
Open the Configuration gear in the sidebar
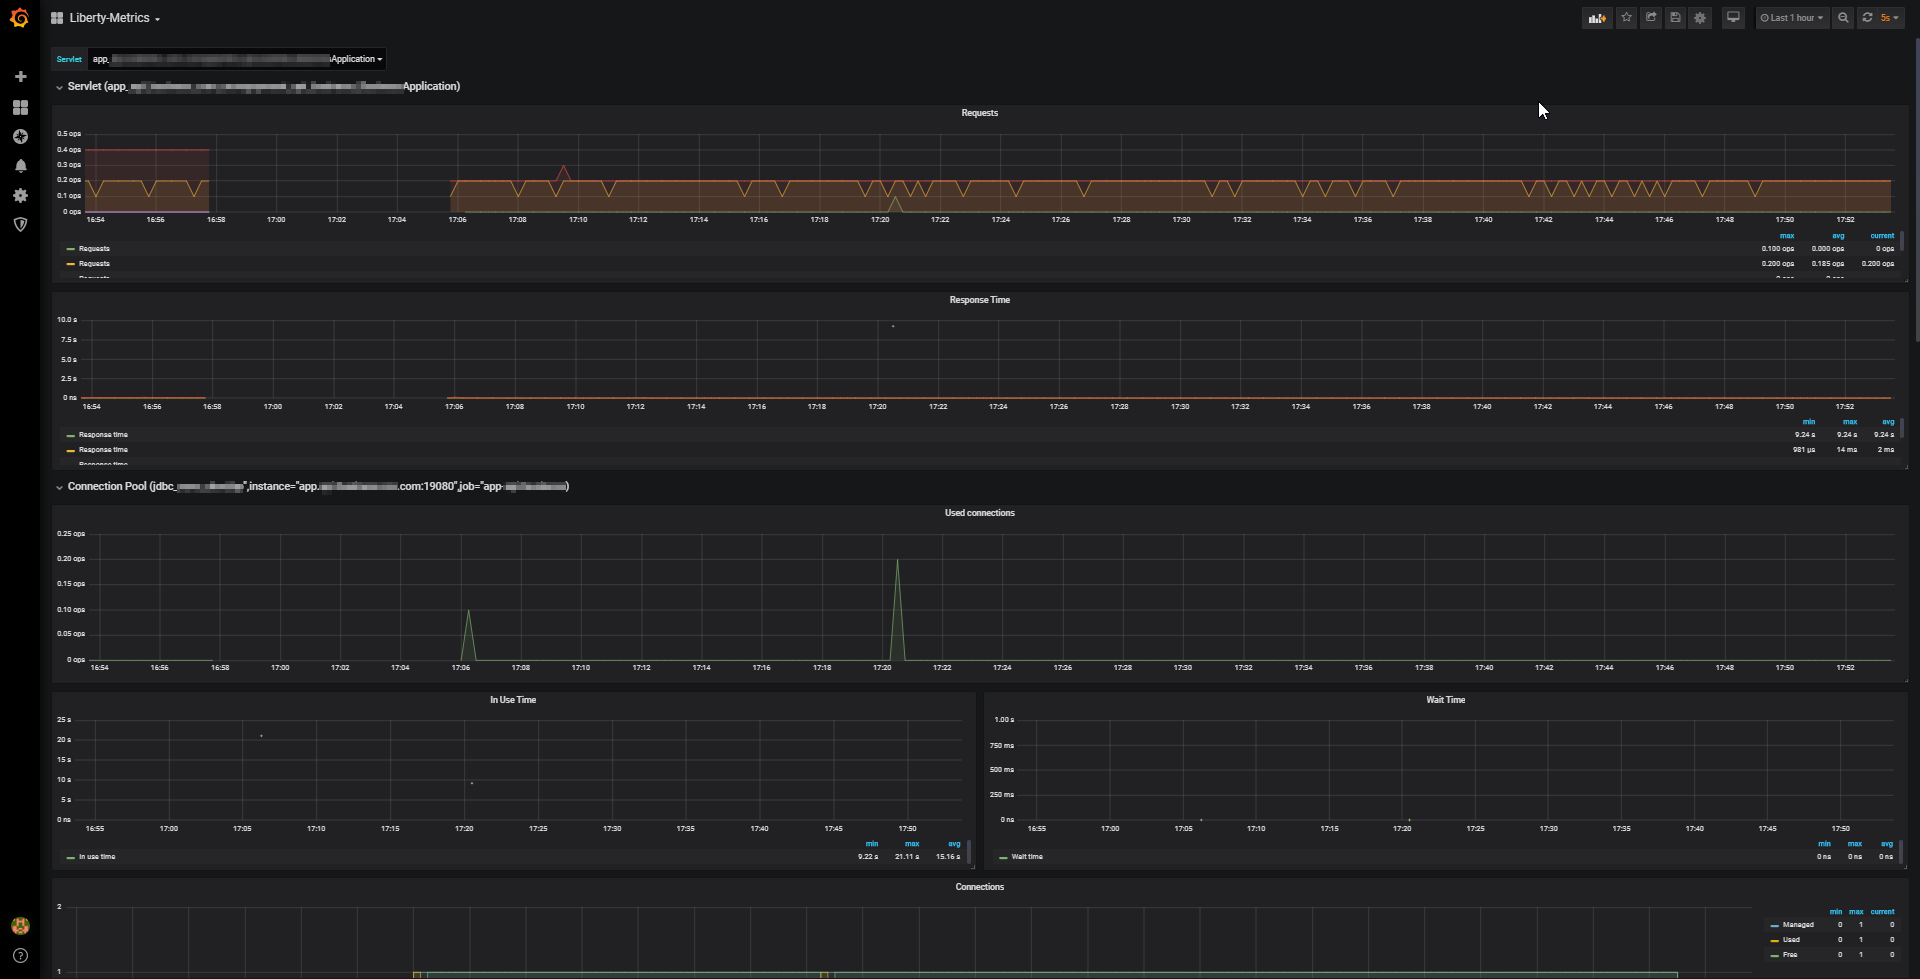(20, 195)
